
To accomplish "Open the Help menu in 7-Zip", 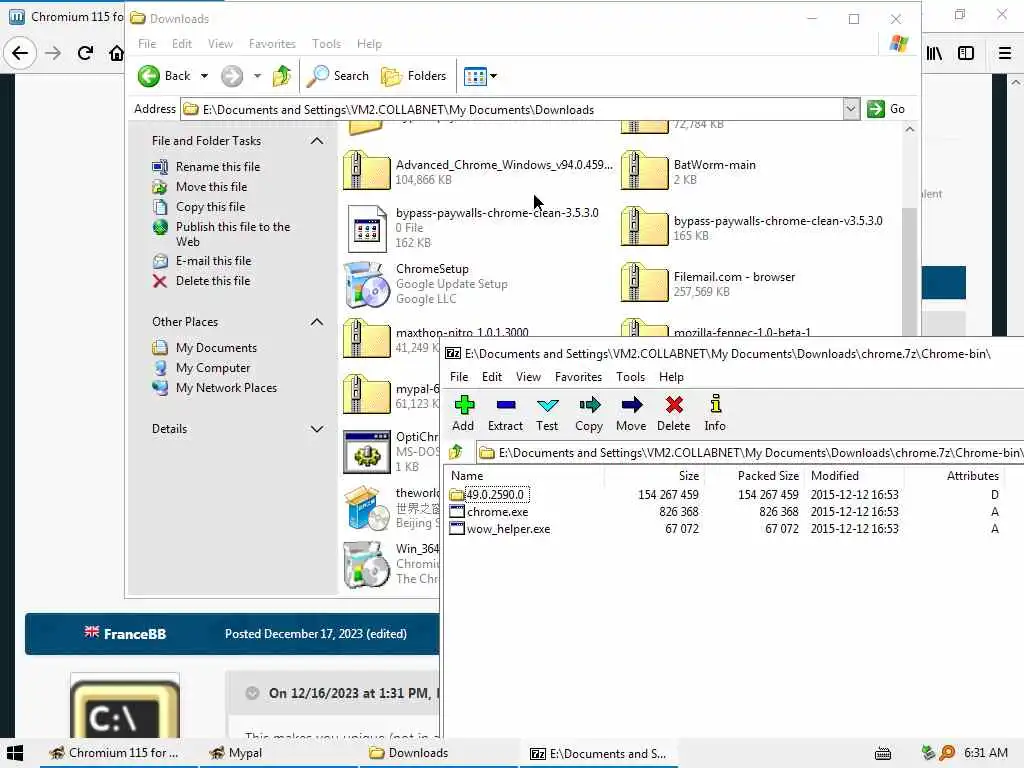I will (x=671, y=377).
